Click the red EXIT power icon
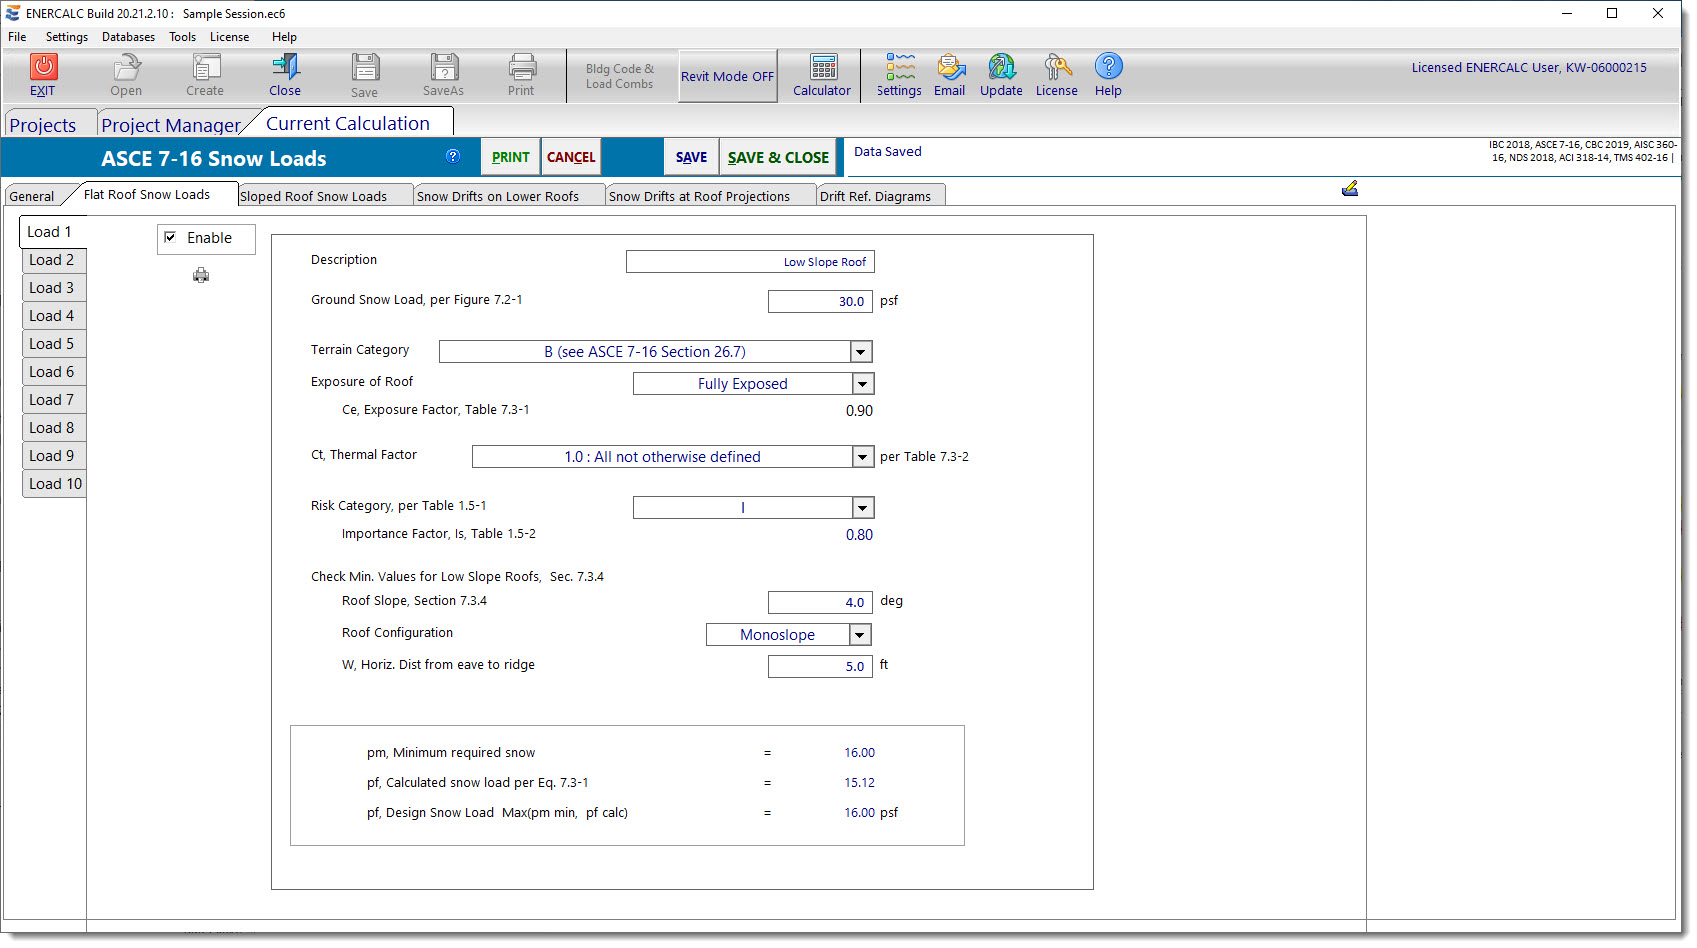Image resolution: width=1697 pixels, height=948 pixels. pos(43,67)
